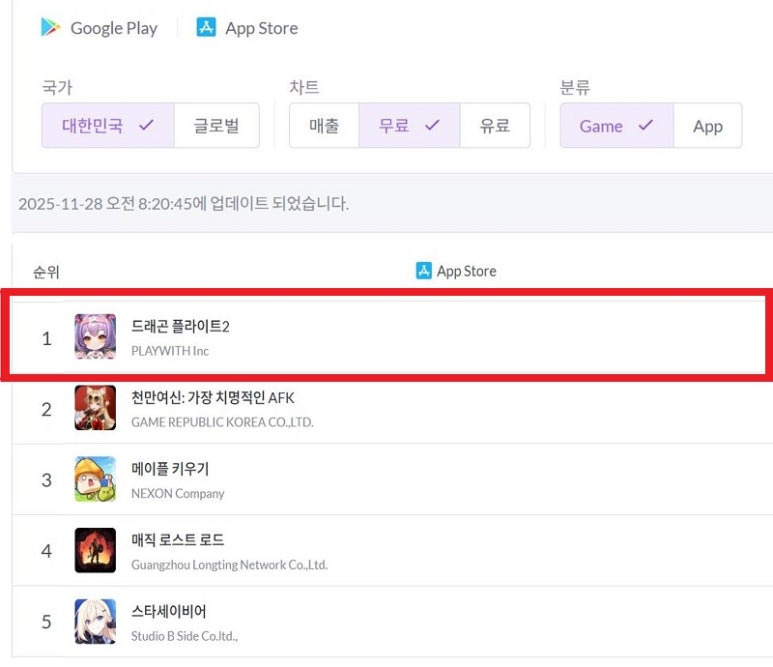Choose the 유료 chart filter
The height and width of the screenshot is (667, 773).
(495, 125)
